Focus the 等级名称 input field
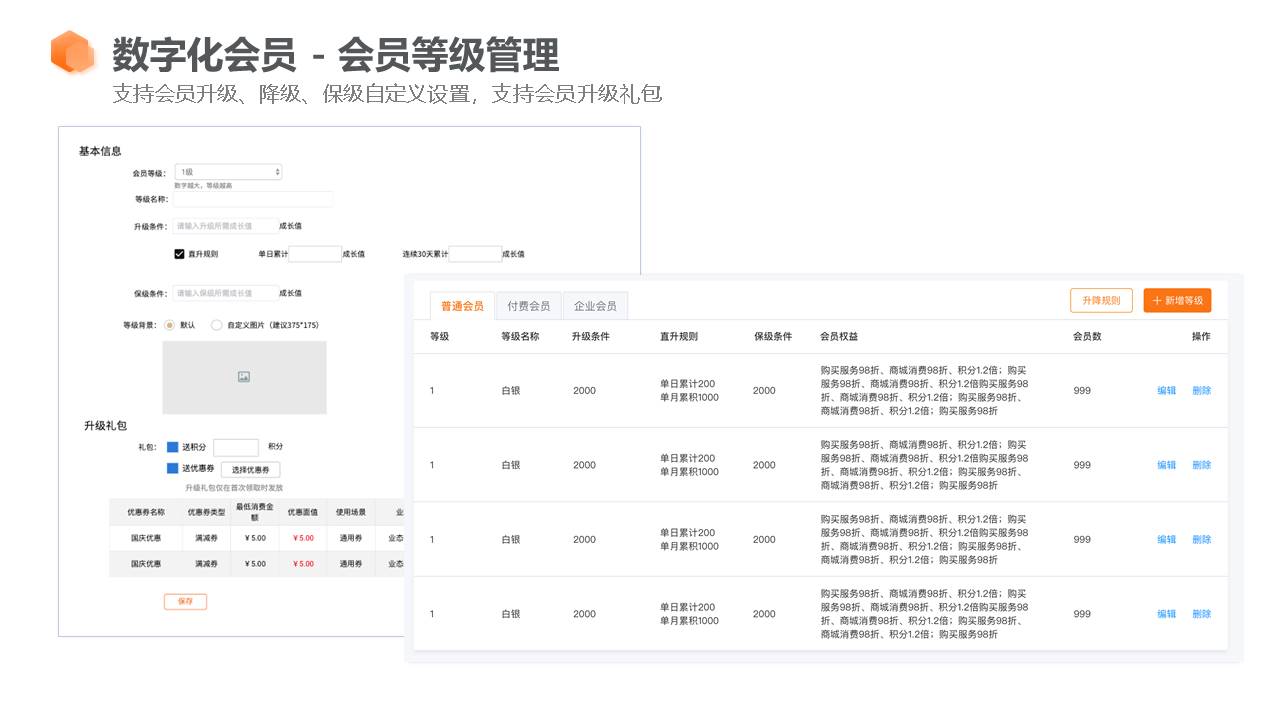Viewport: 1280px width, 720px height. pos(253,199)
